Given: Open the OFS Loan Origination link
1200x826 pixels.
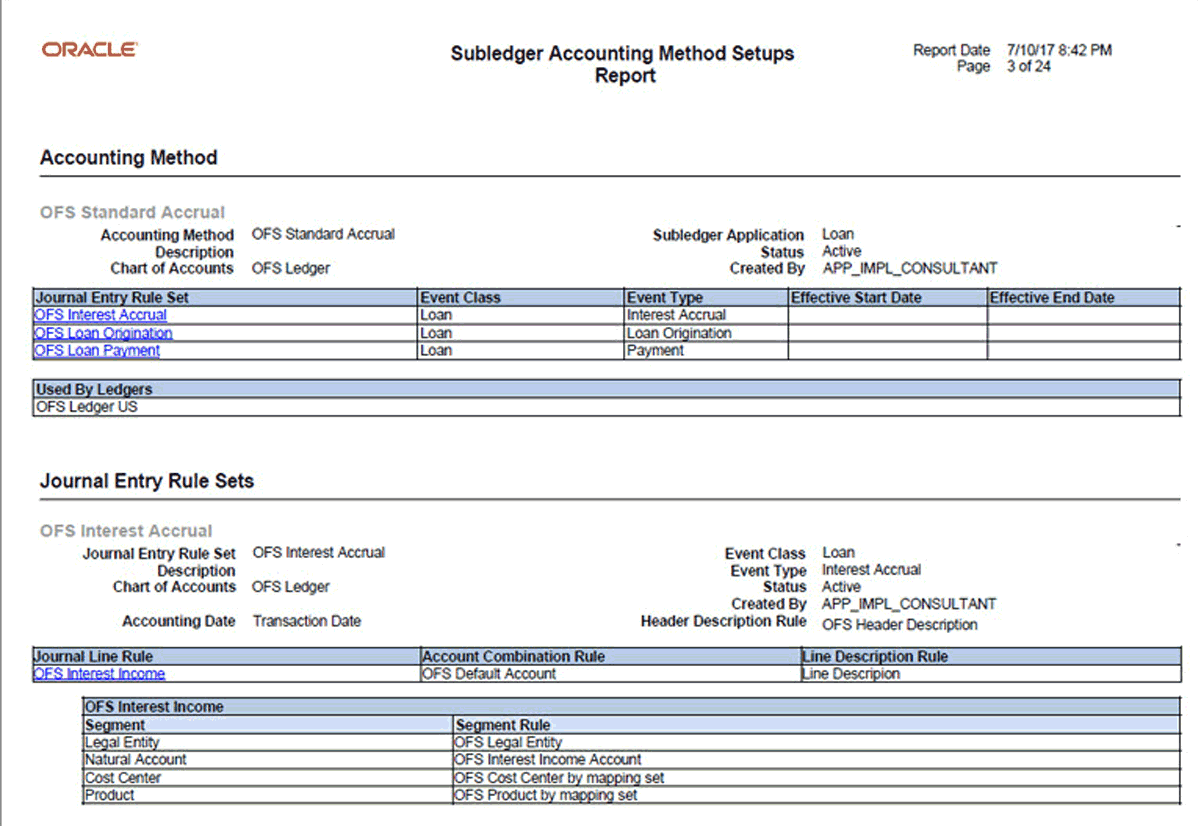Looking at the screenshot, I should (103, 333).
